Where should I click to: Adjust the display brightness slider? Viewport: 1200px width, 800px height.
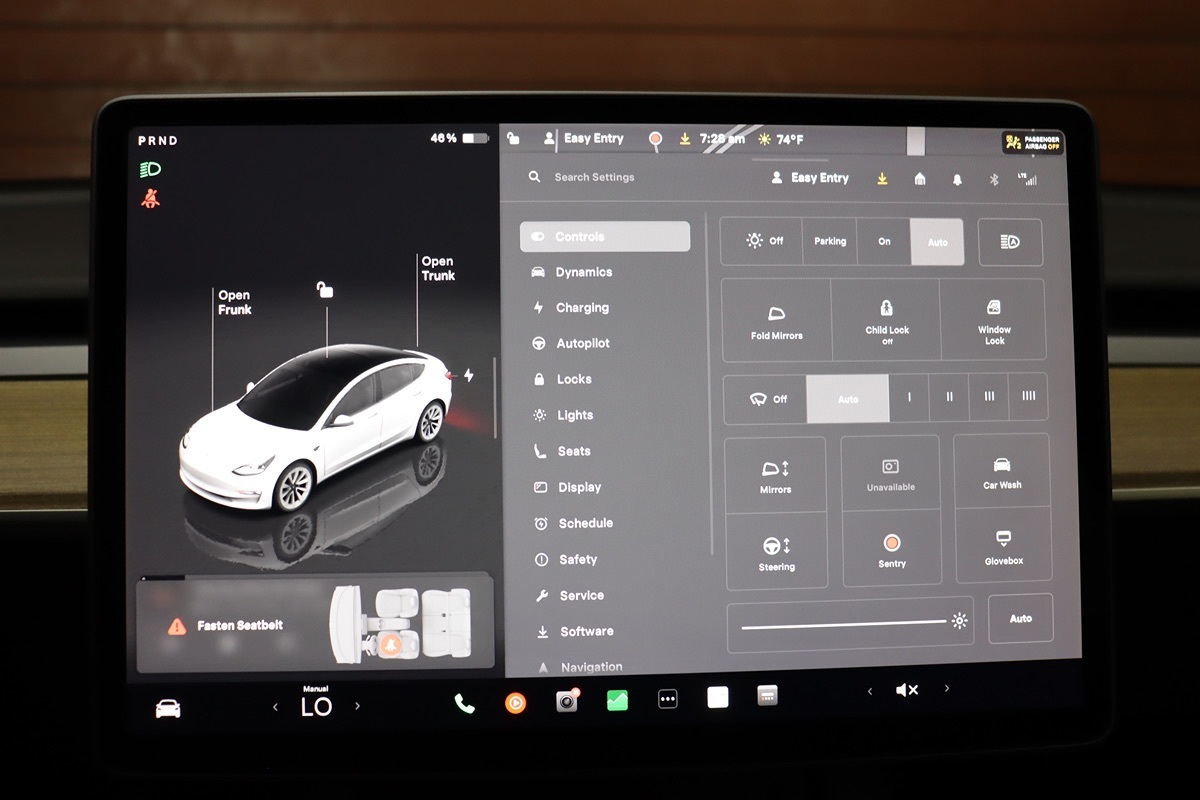point(845,623)
